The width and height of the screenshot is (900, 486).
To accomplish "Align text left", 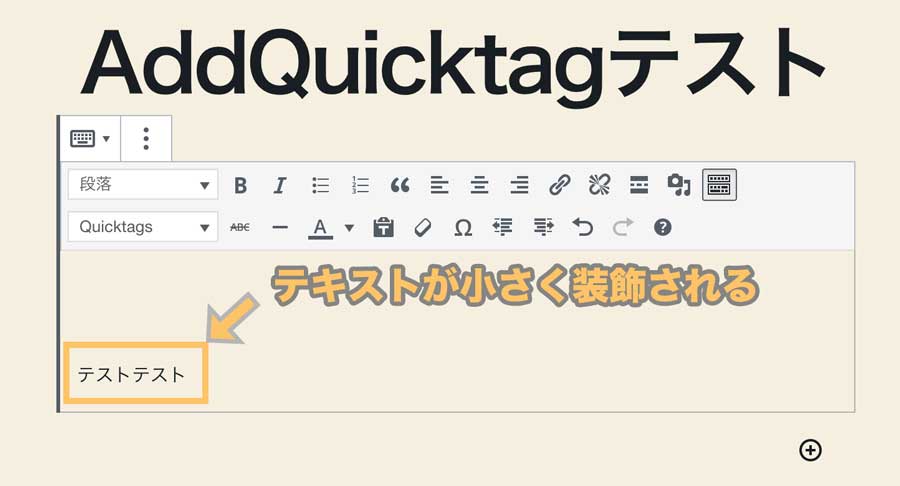I will click(440, 185).
